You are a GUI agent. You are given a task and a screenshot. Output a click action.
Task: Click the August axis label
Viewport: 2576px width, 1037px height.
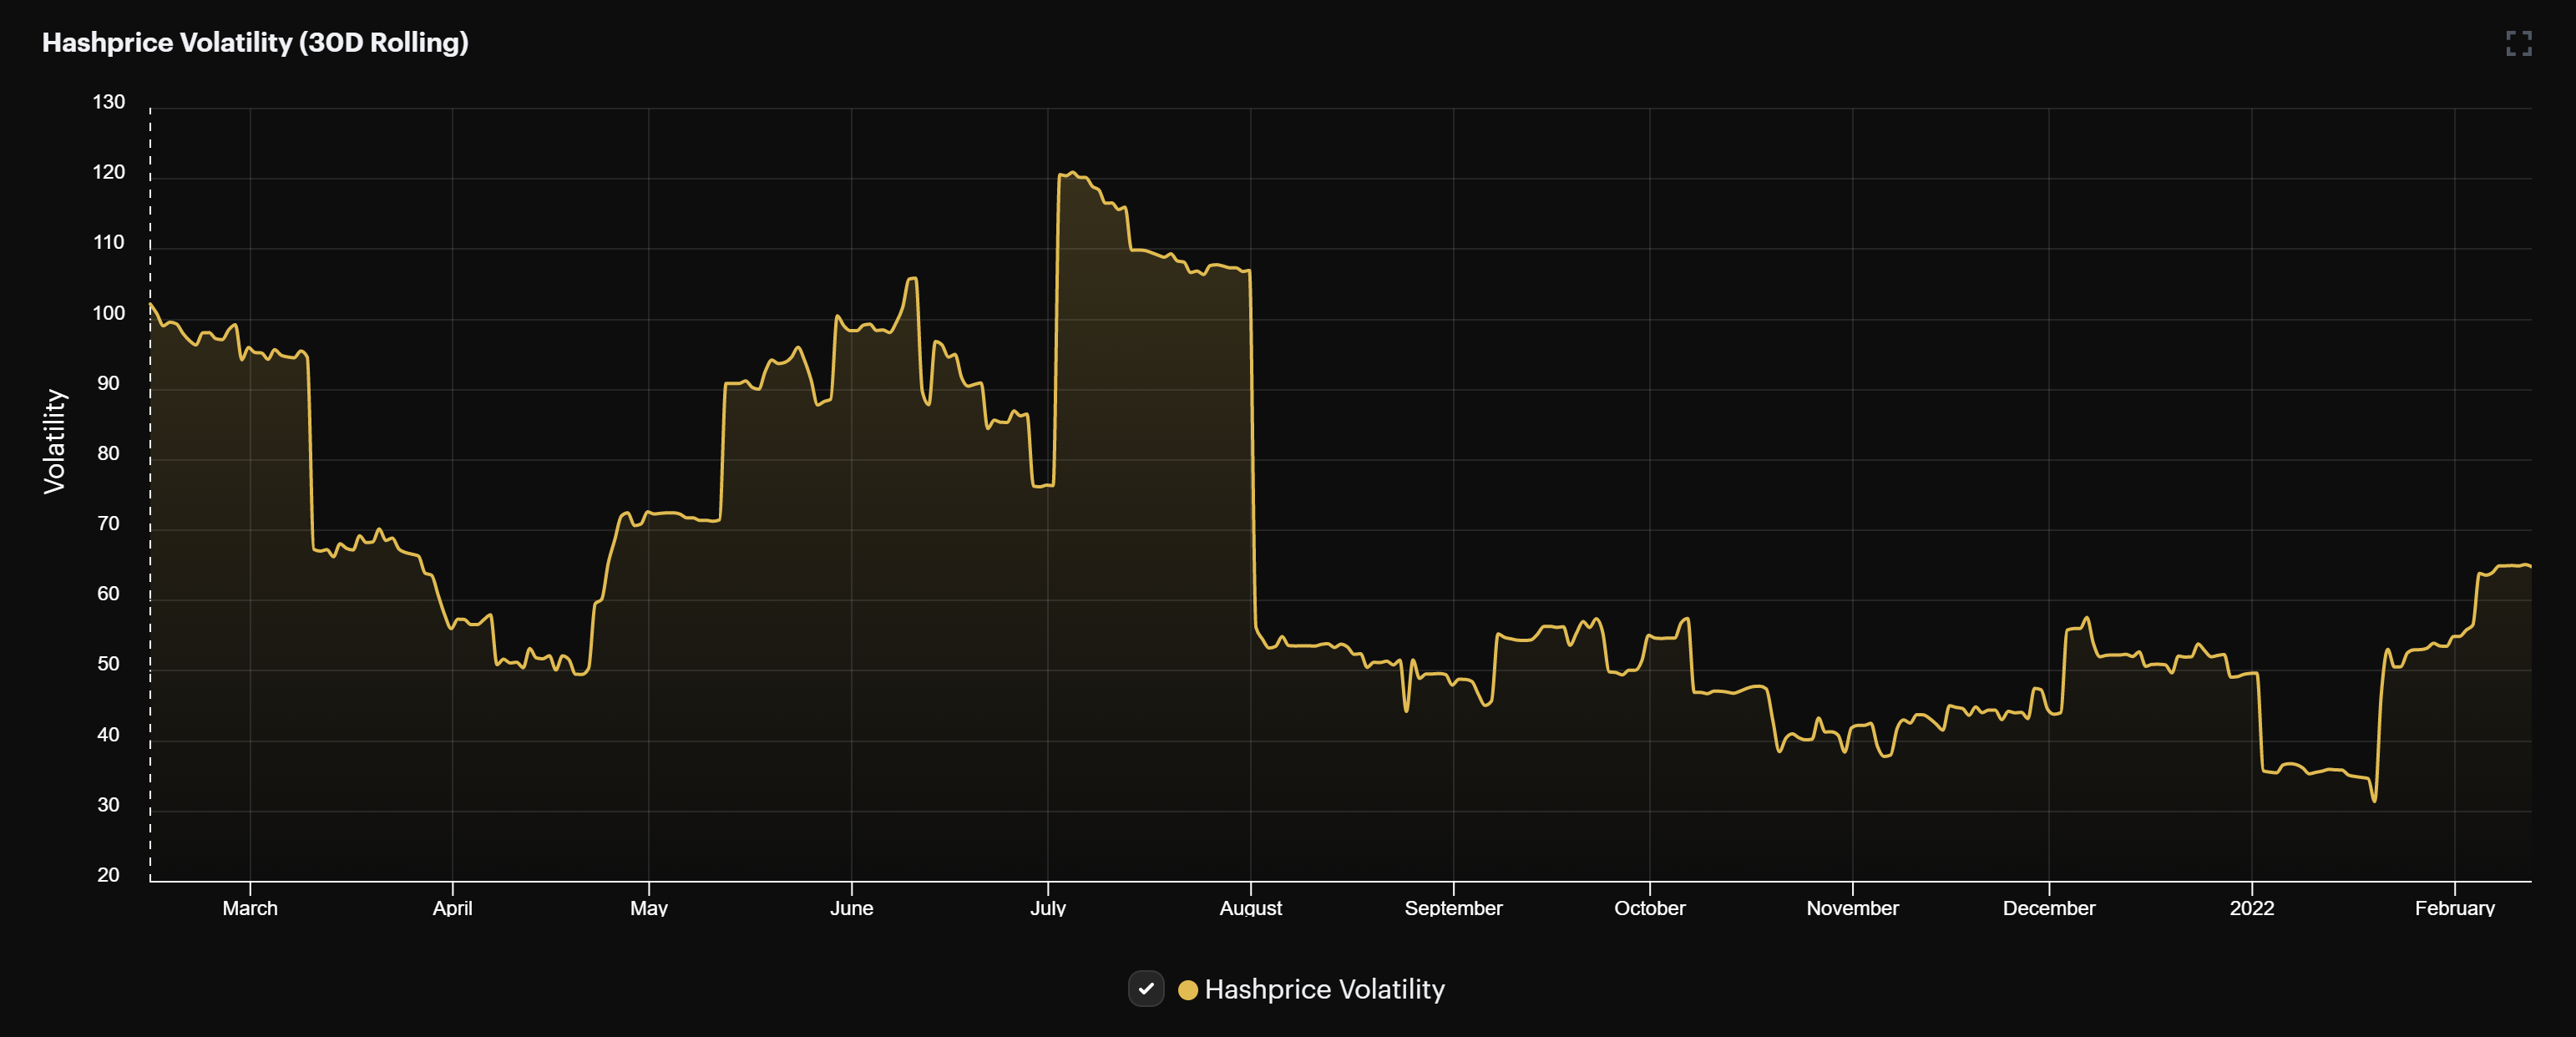click(x=1251, y=908)
